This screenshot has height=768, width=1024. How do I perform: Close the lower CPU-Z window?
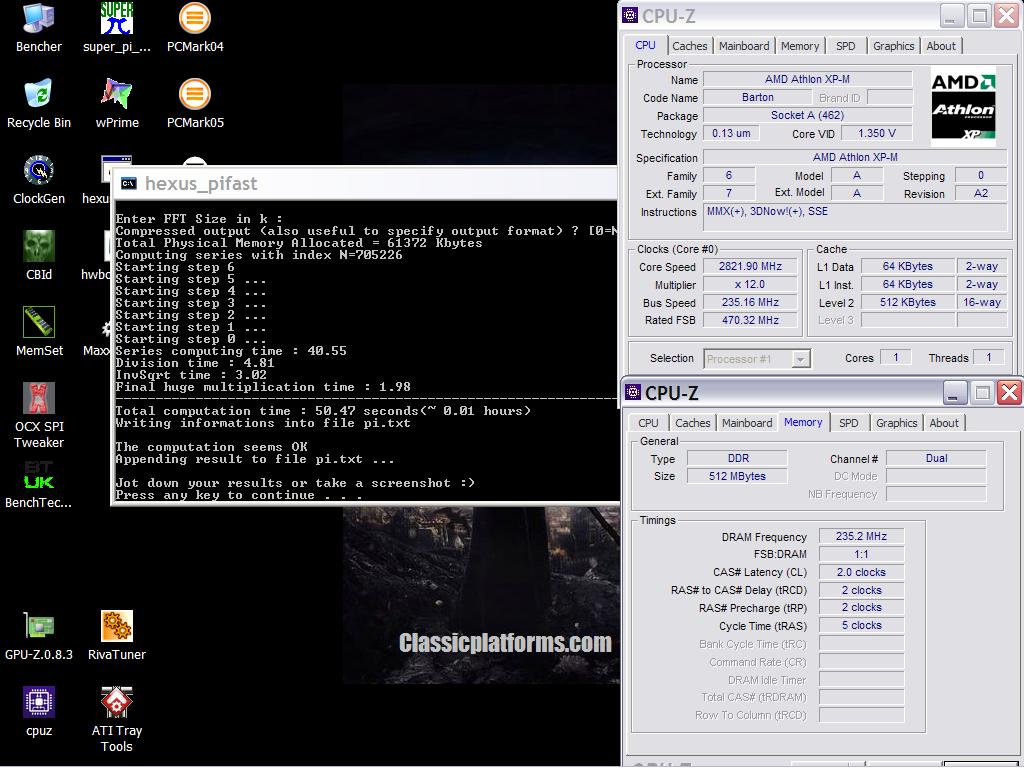(1010, 392)
